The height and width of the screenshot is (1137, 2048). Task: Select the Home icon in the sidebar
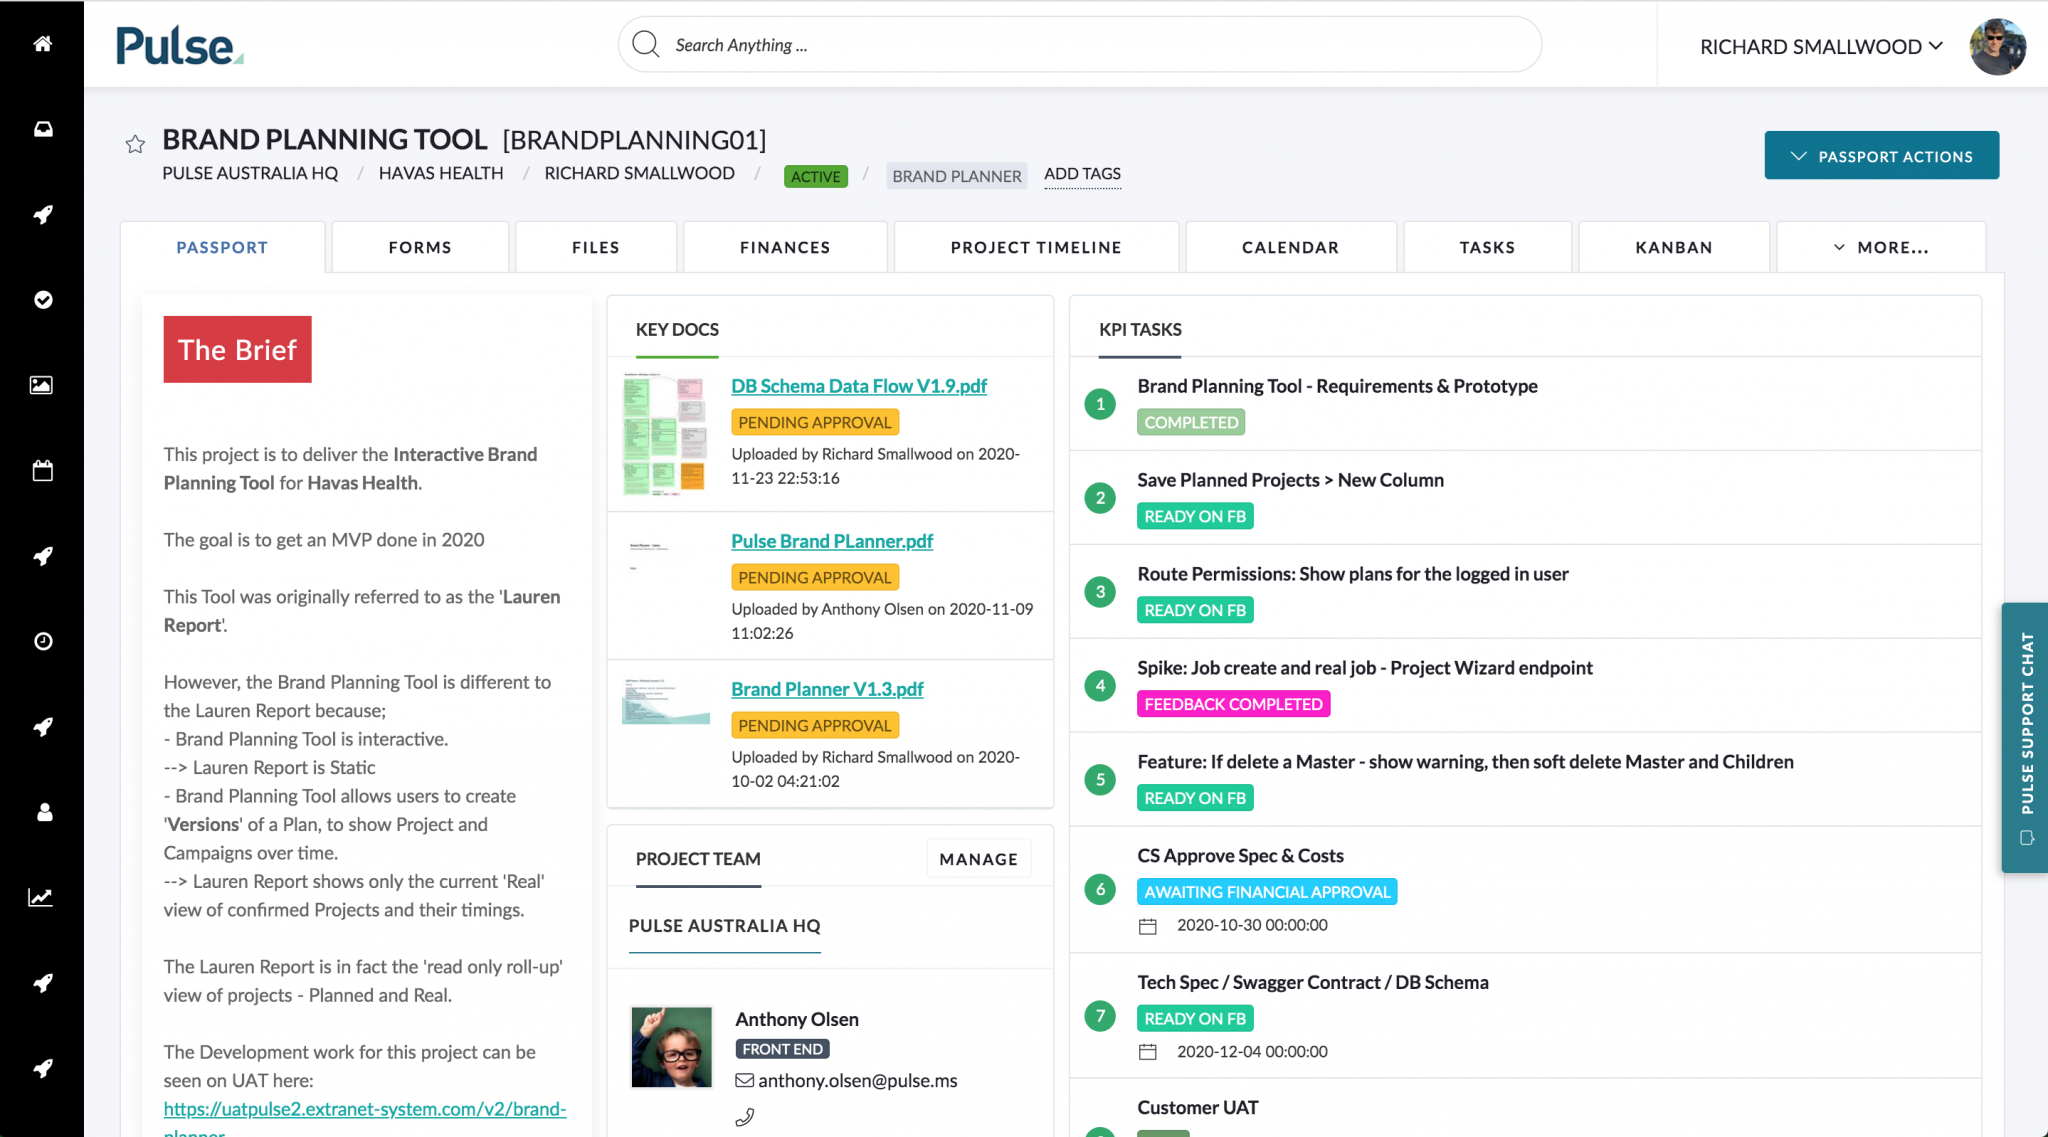pyautogui.click(x=42, y=44)
